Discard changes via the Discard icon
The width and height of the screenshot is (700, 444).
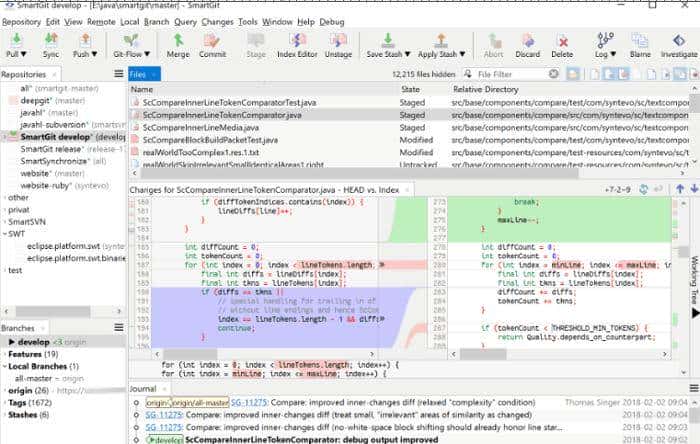(528, 40)
